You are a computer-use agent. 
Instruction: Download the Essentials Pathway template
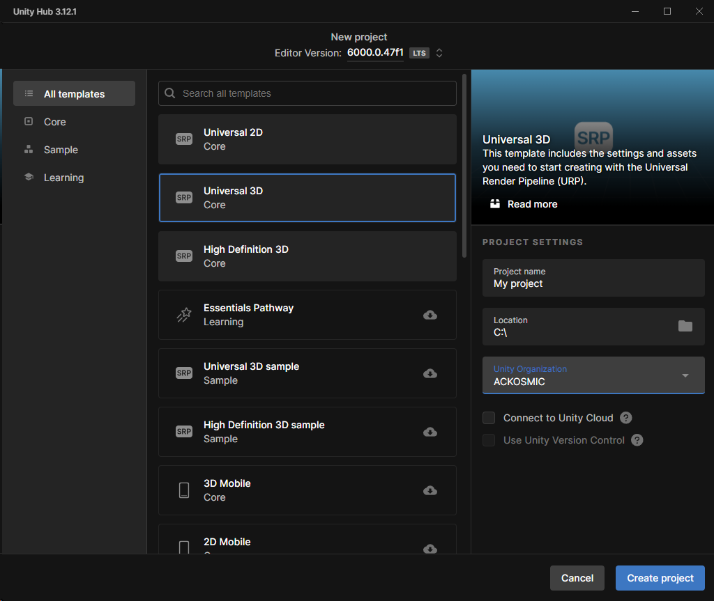pos(430,315)
